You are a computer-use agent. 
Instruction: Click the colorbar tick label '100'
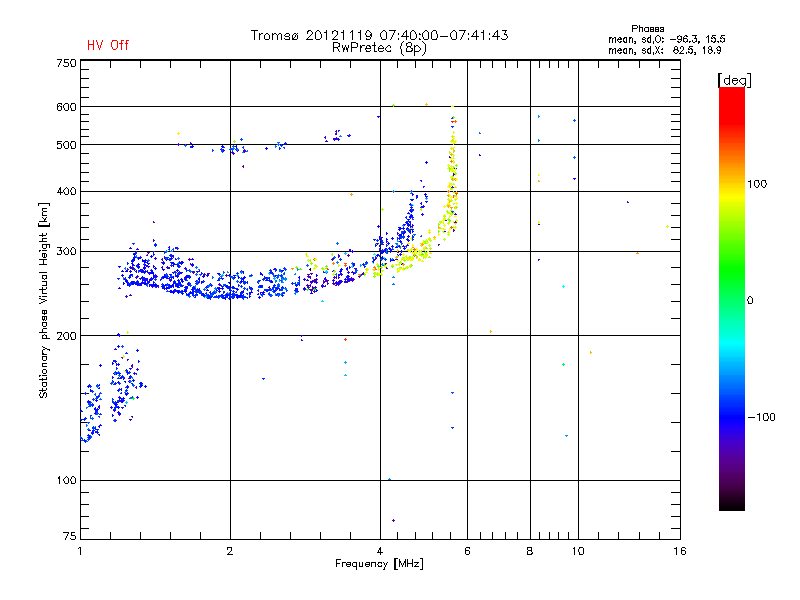(757, 184)
